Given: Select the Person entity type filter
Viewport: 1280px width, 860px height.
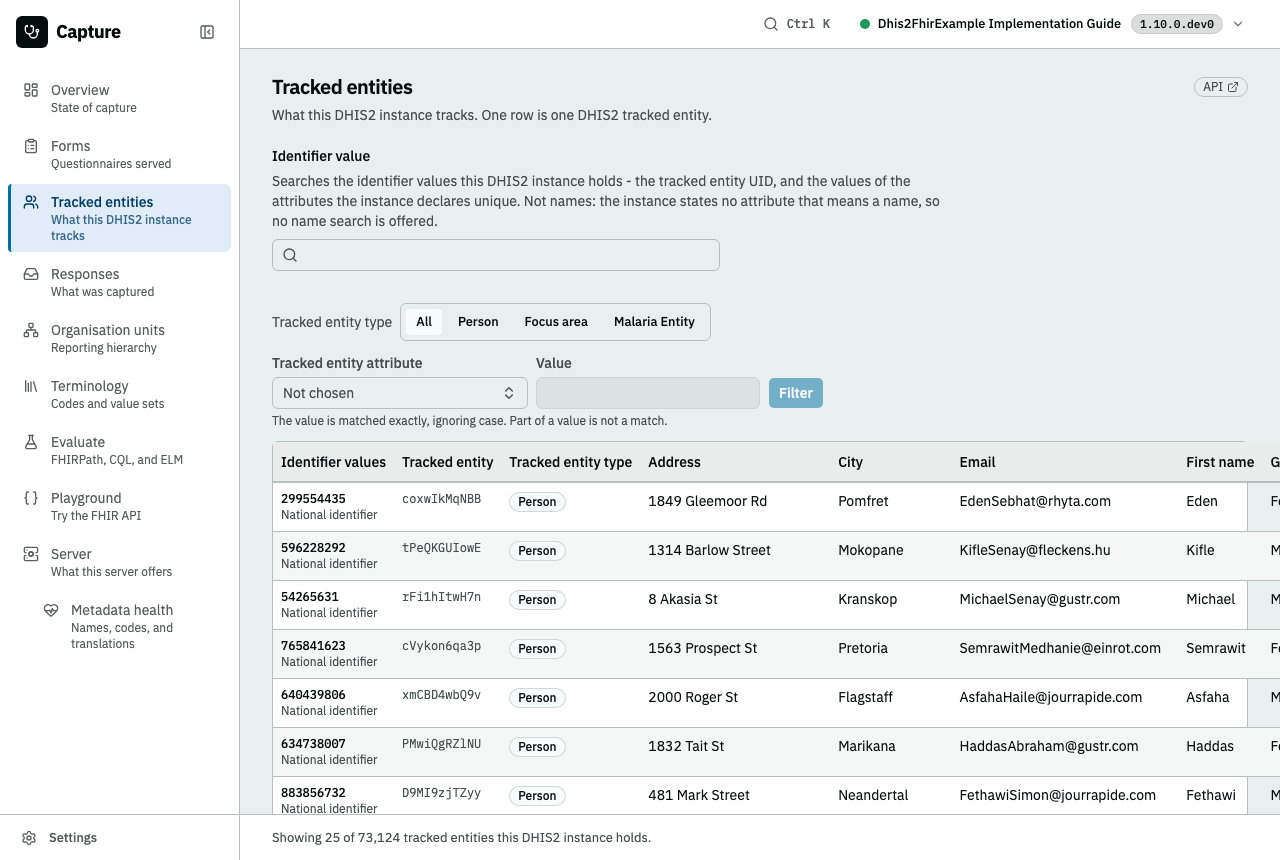Looking at the screenshot, I should [478, 322].
